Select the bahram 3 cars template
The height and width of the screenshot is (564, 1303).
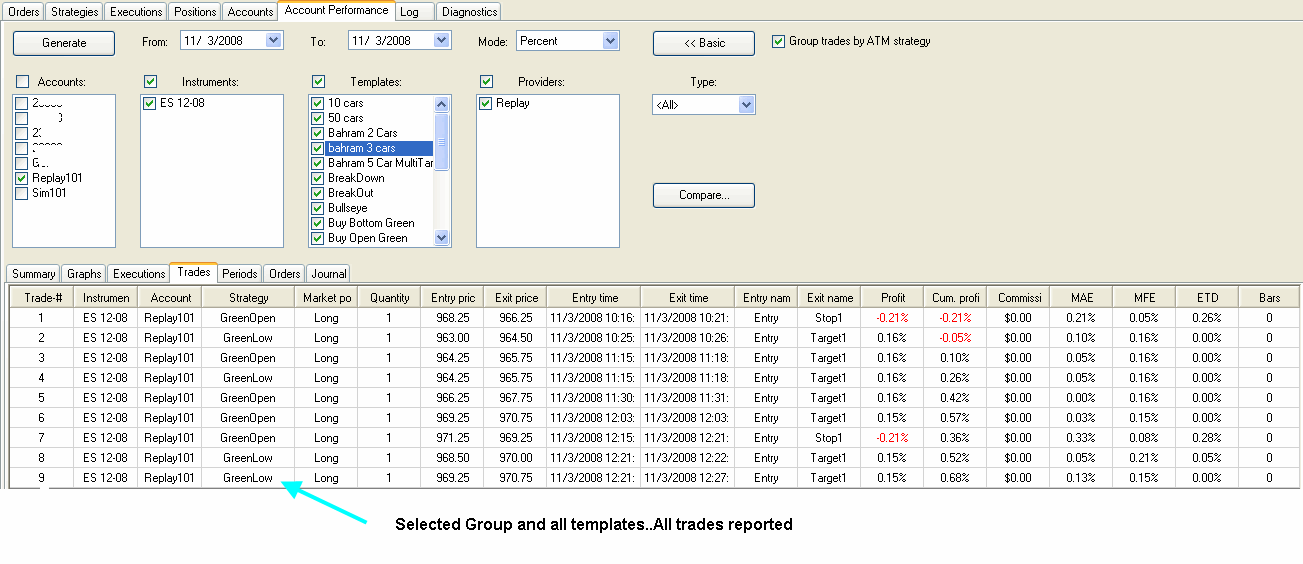(361, 148)
